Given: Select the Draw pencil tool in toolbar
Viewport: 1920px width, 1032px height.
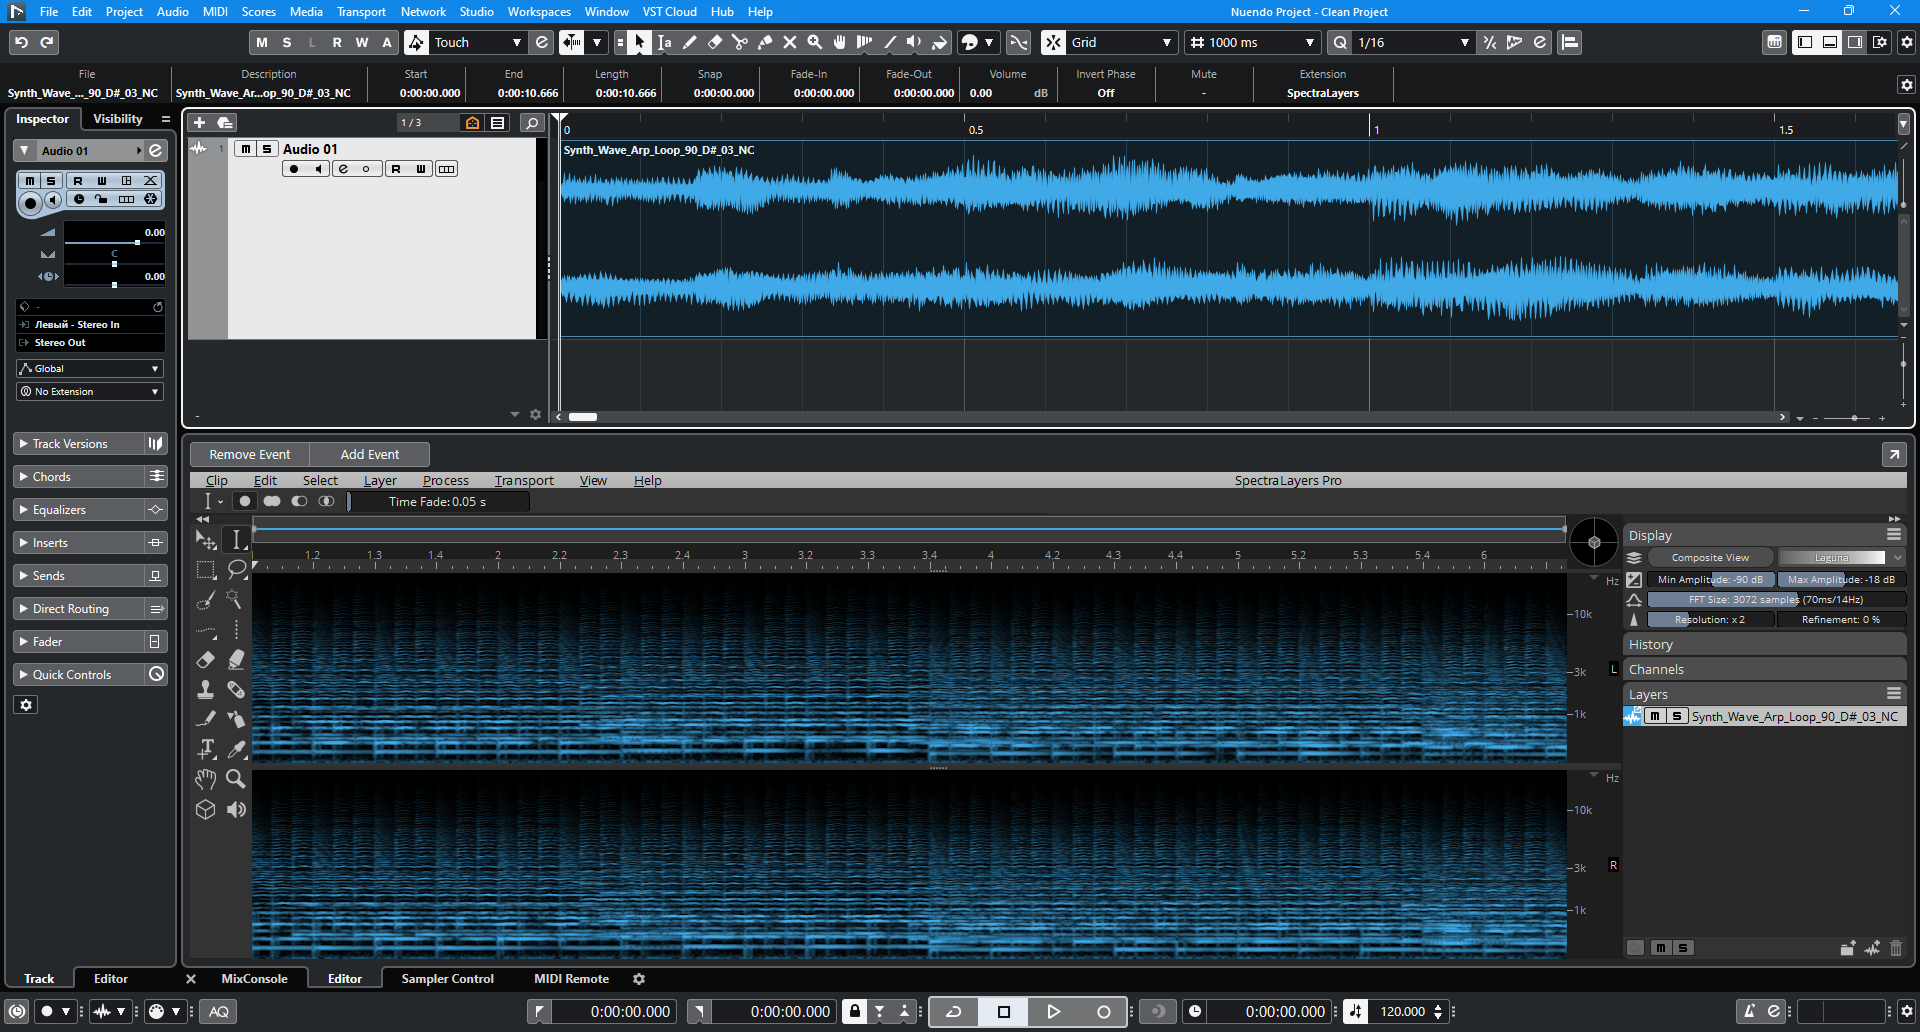Looking at the screenshot, I should coord(690,42).
